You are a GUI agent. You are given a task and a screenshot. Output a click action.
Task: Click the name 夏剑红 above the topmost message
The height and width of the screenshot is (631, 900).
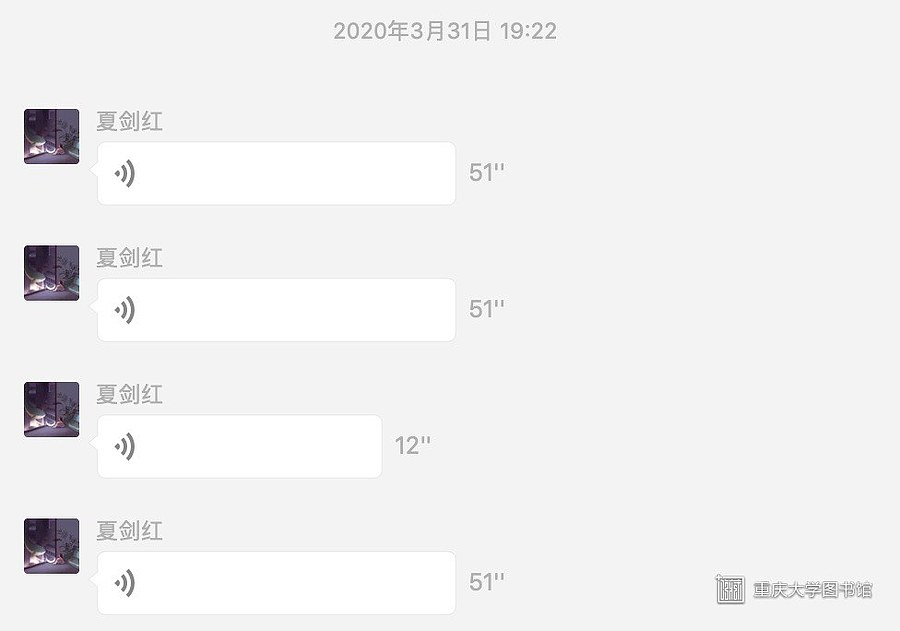[129, 121]
